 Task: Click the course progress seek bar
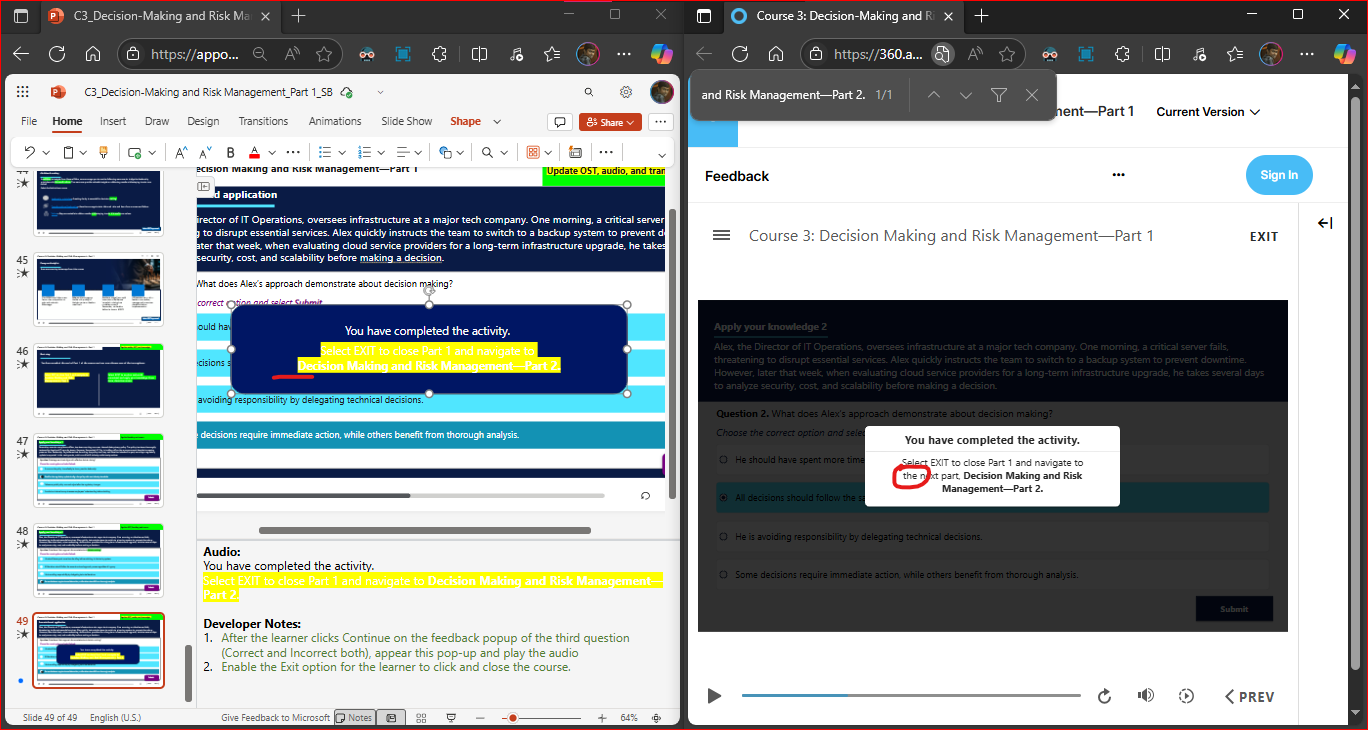pyautogui.click(x=911, y=695)
